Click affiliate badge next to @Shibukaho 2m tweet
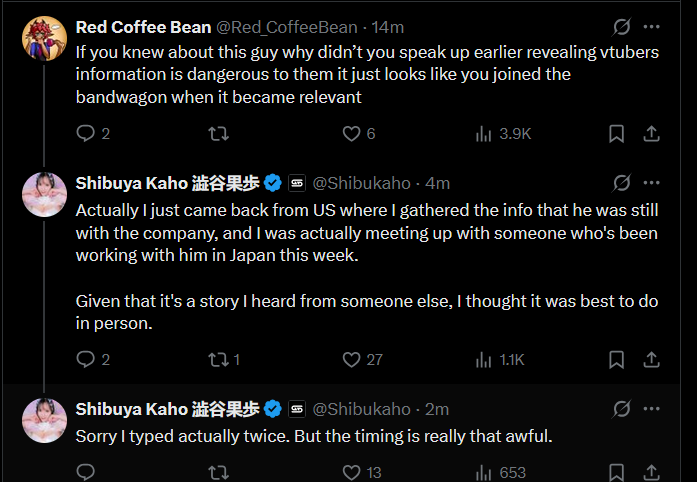Image resolution: width=697 pixels, height=482 pixels. [297, 409]
